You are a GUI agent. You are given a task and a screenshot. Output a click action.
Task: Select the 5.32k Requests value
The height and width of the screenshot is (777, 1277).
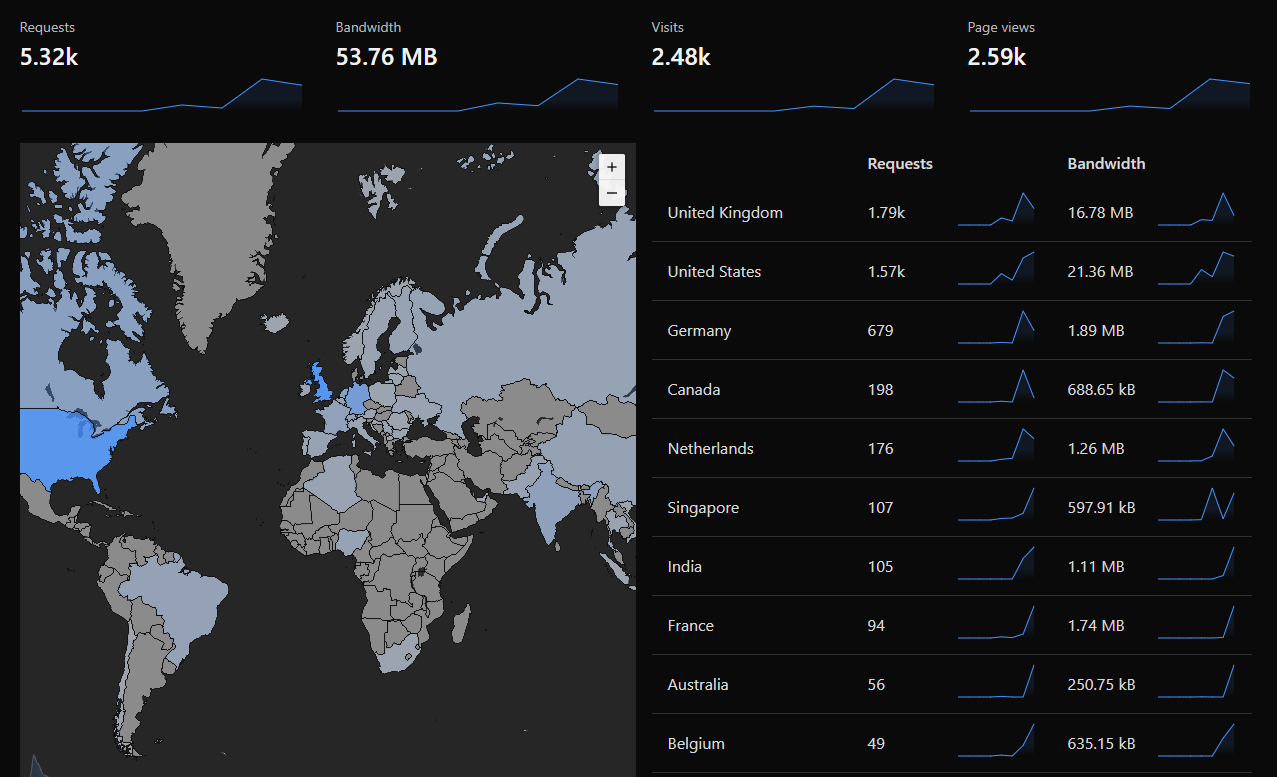[x=49, y=57]
